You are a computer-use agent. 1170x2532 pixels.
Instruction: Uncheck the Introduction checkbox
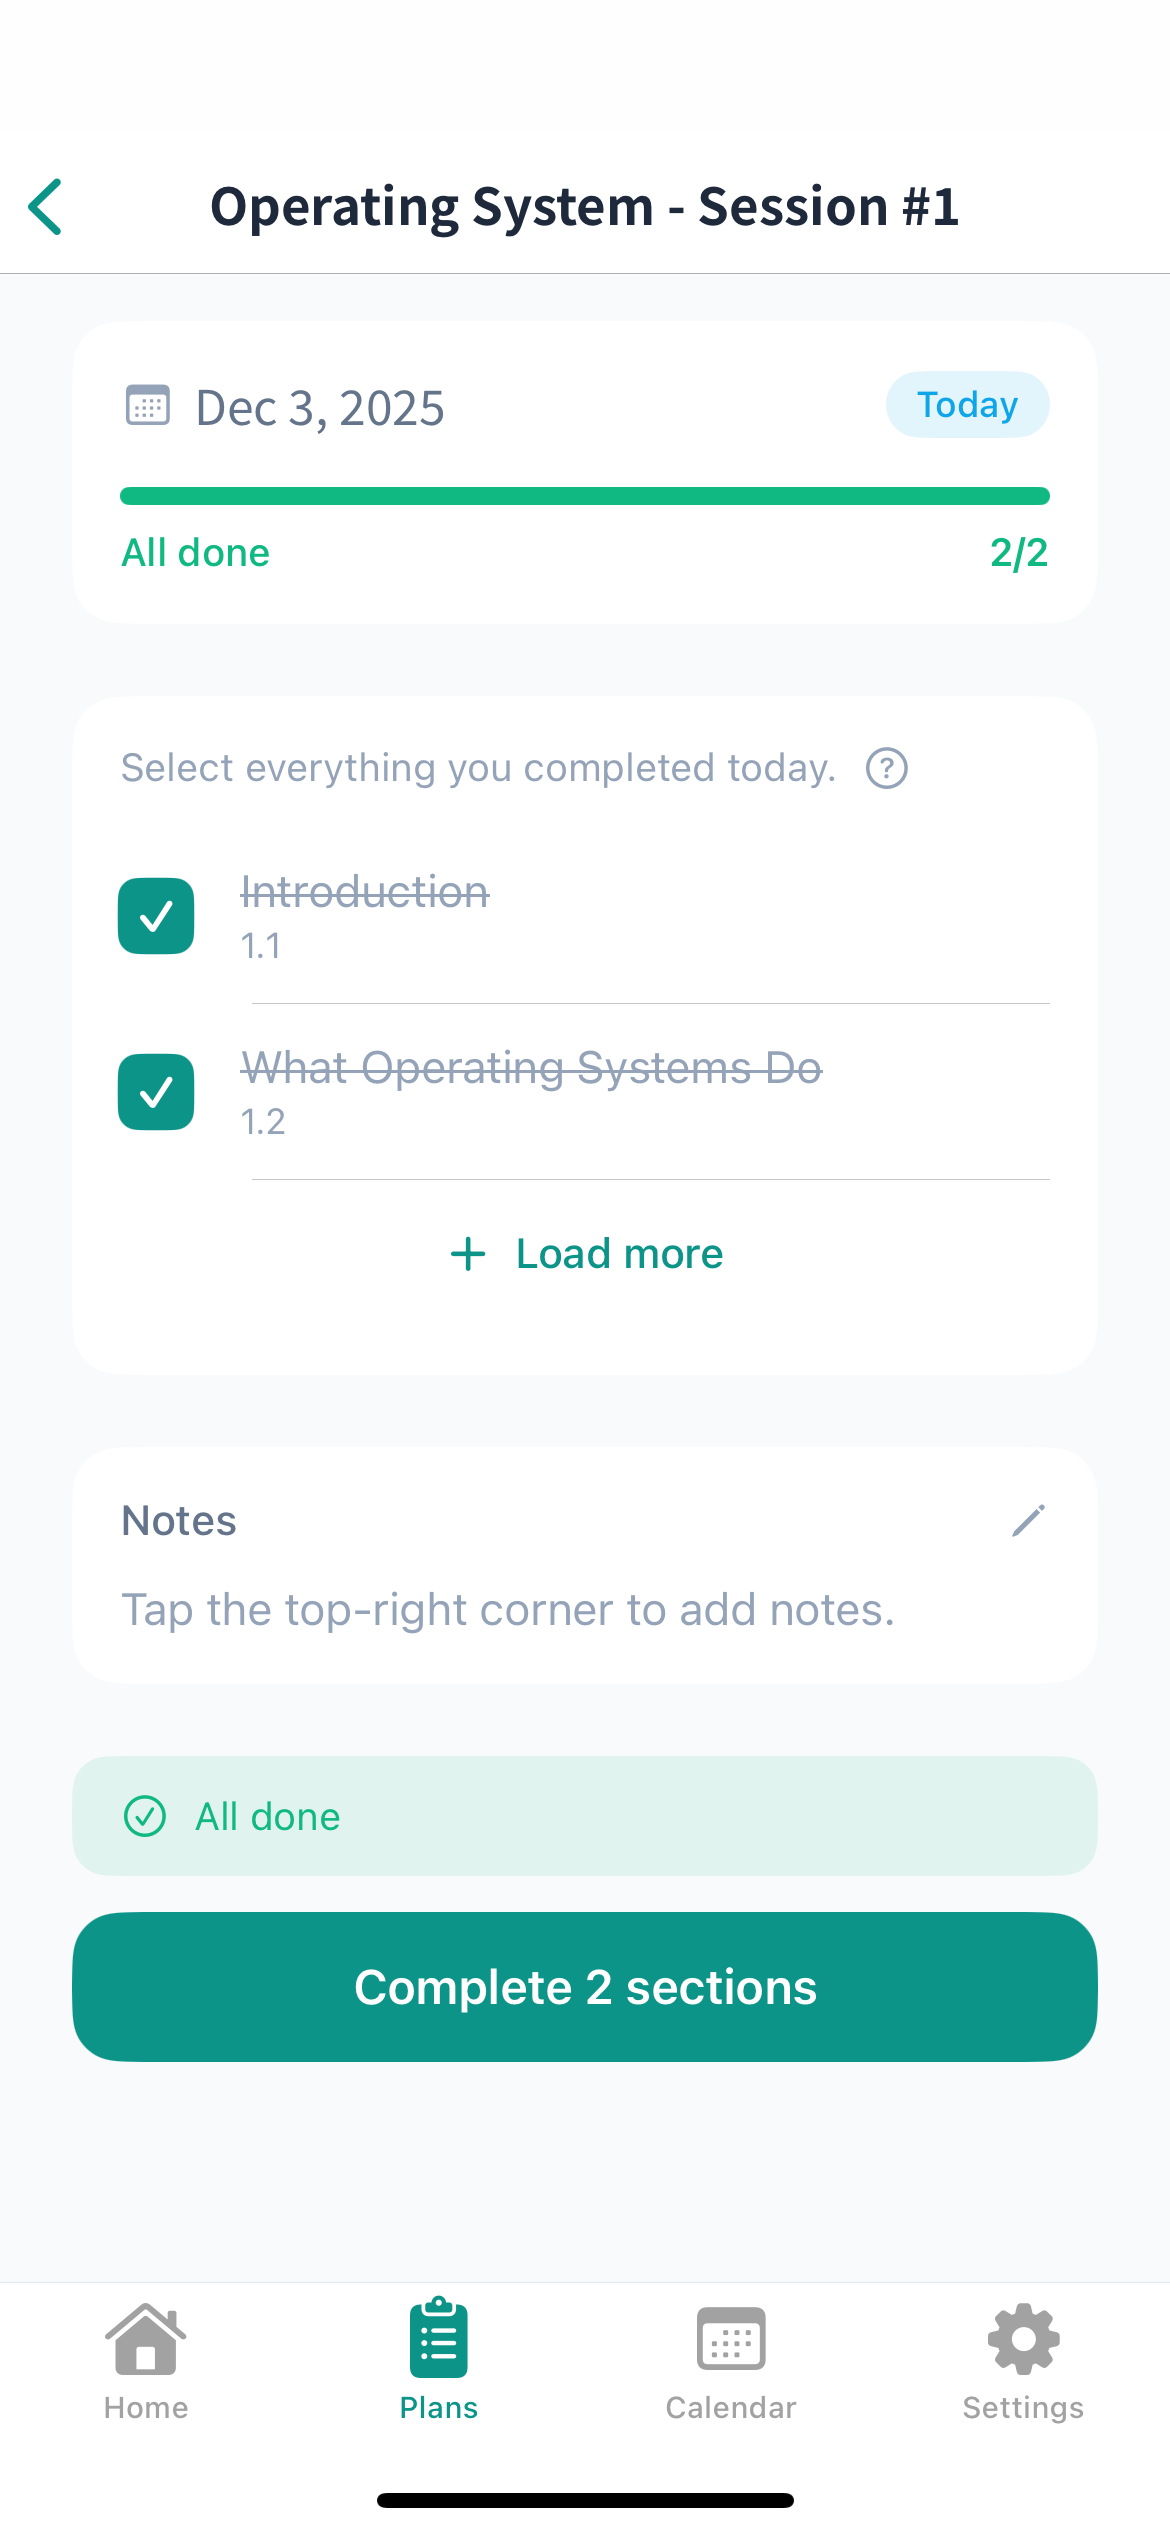point(156,916)
